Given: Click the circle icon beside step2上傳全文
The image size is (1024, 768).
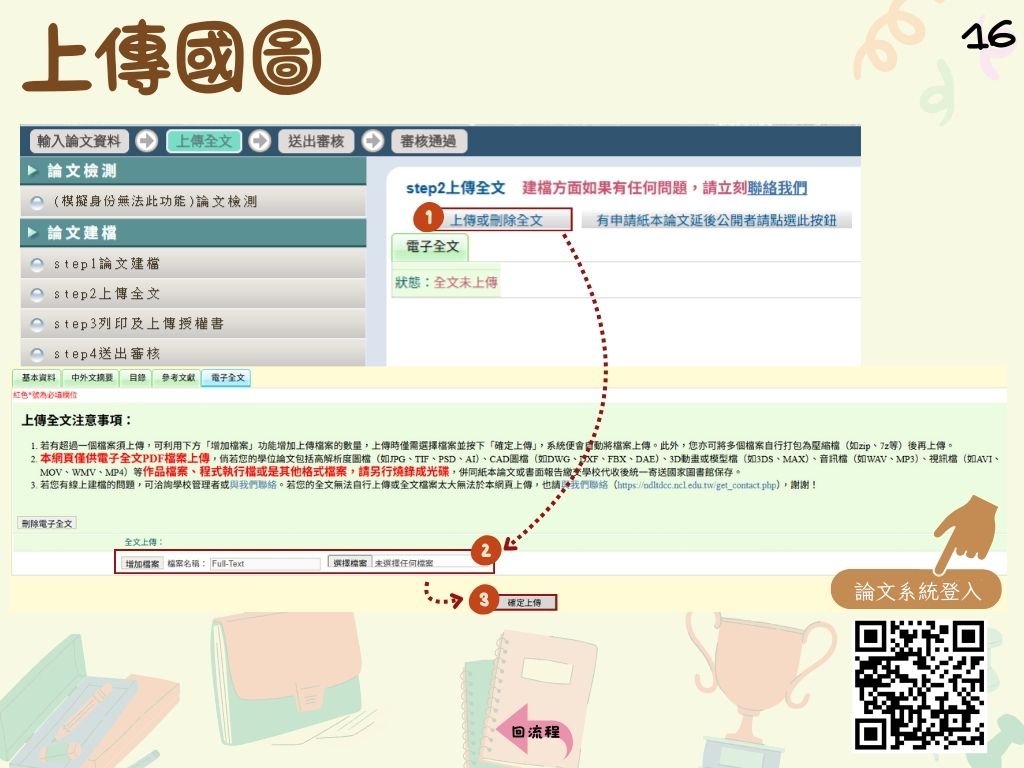Looking at the screenshot, I should (37, 294).
